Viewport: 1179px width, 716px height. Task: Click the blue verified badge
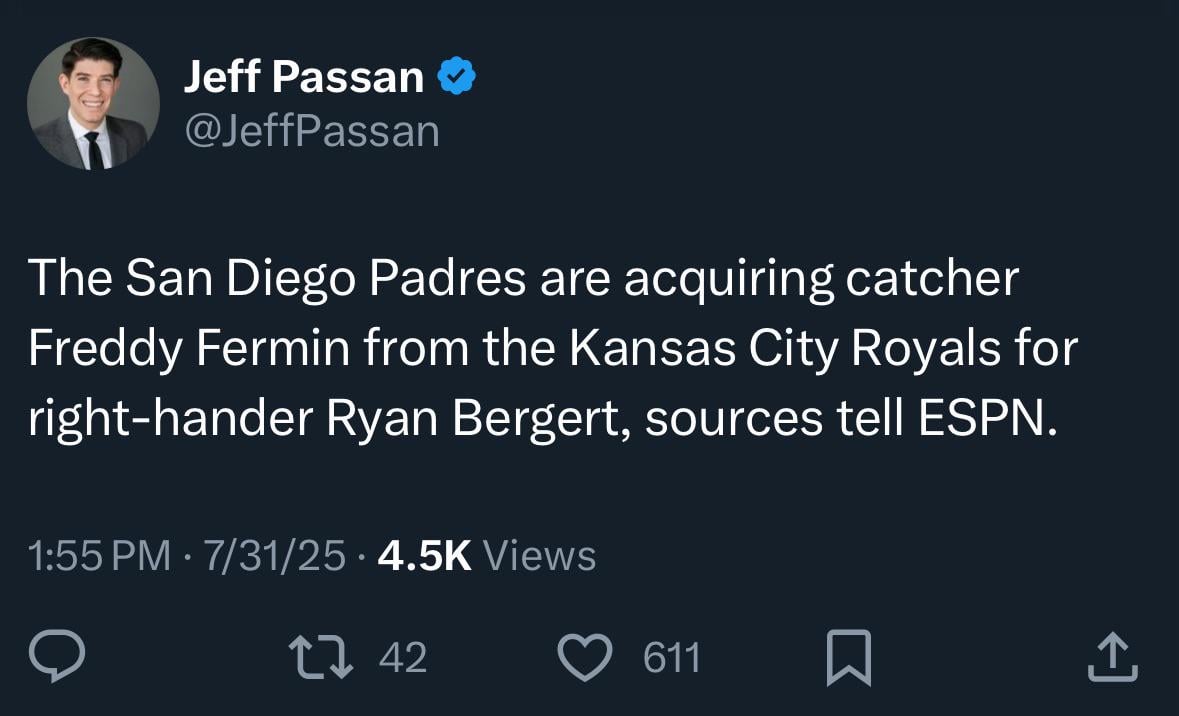(456, 77)
